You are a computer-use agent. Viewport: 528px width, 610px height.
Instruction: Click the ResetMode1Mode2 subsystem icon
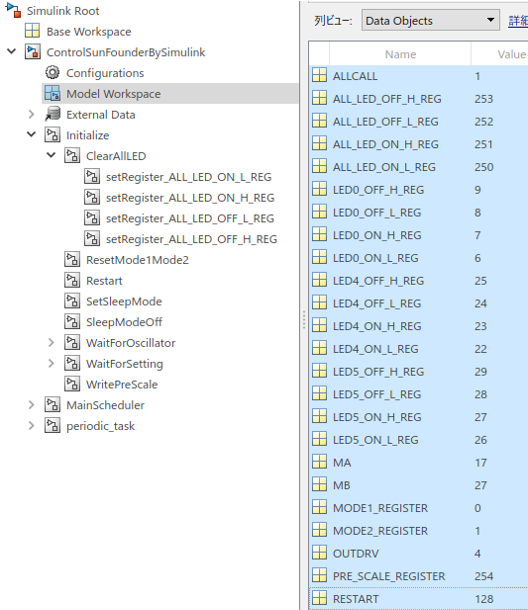coord(72,259)
